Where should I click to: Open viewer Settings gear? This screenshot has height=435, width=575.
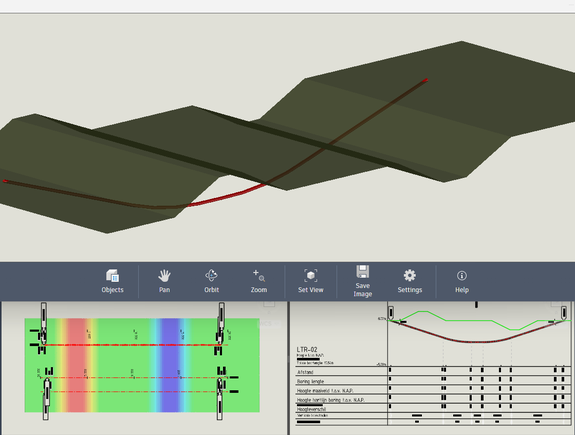pyautogui.click(x=410, y=281)
